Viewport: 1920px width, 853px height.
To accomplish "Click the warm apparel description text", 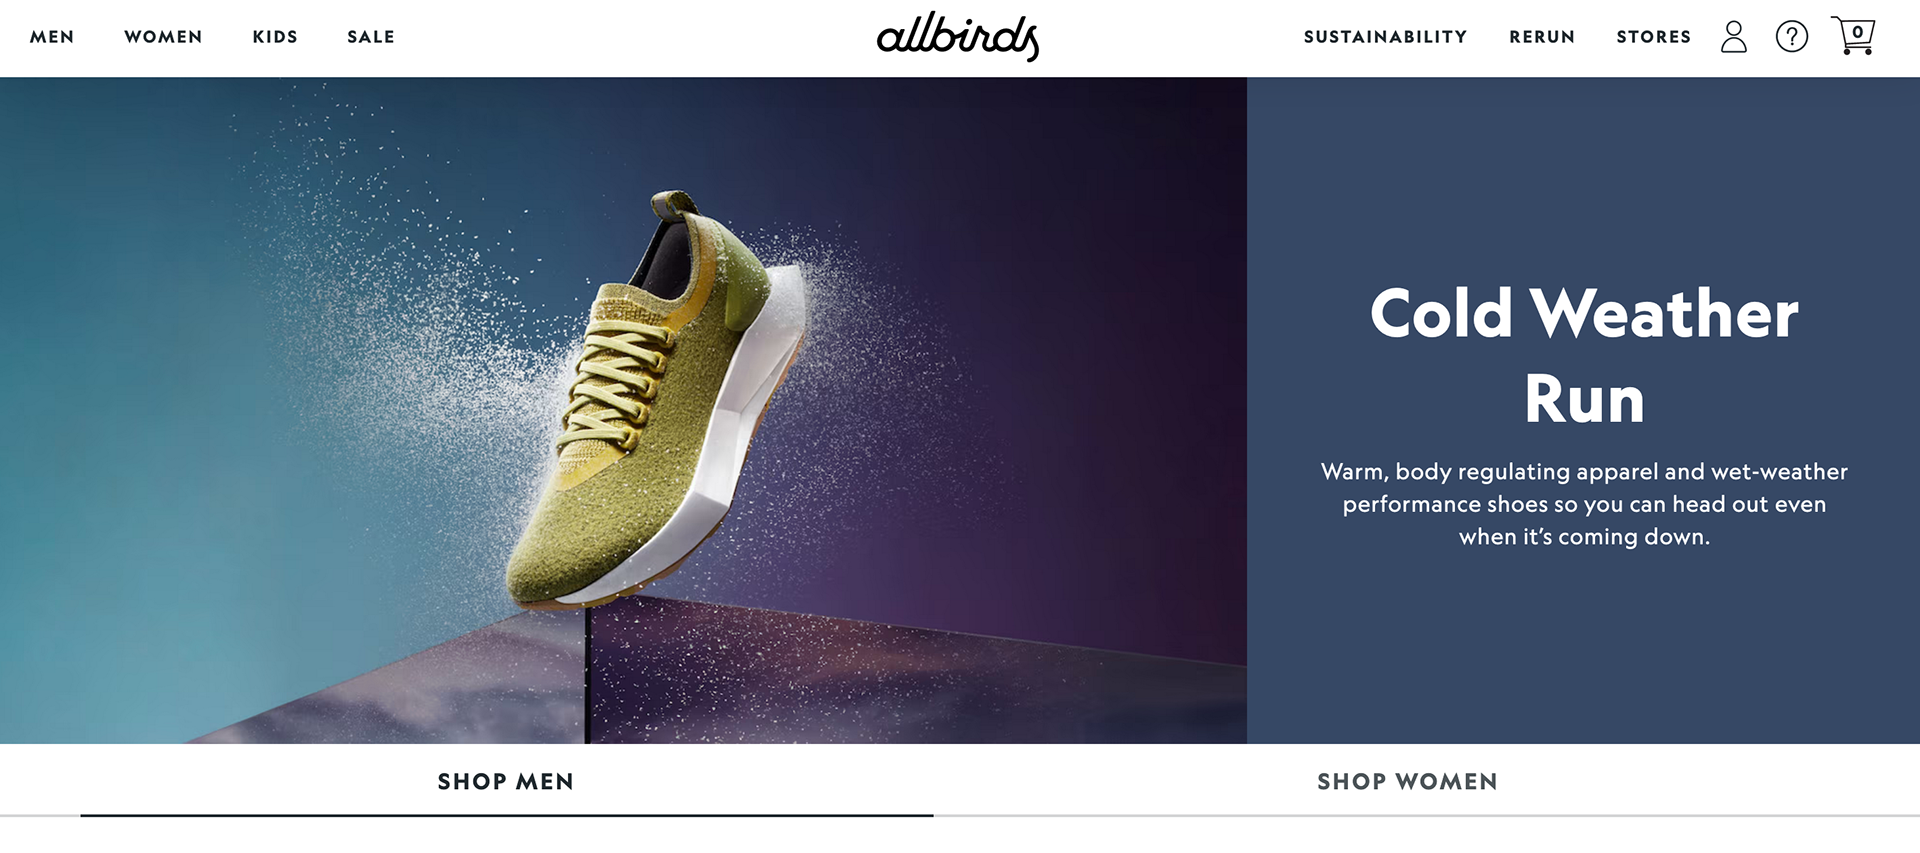I will tap(1584, 504).
